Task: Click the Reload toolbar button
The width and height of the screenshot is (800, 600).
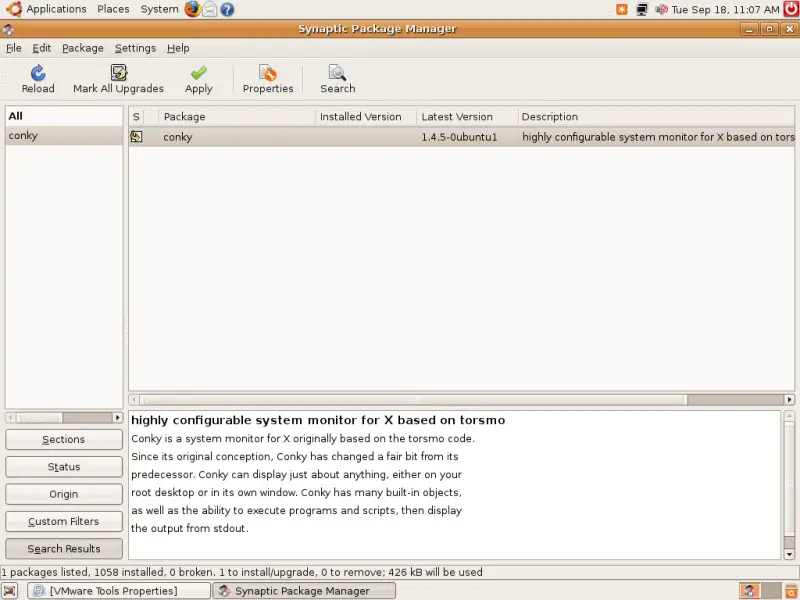Action: [x=38, y=79]
